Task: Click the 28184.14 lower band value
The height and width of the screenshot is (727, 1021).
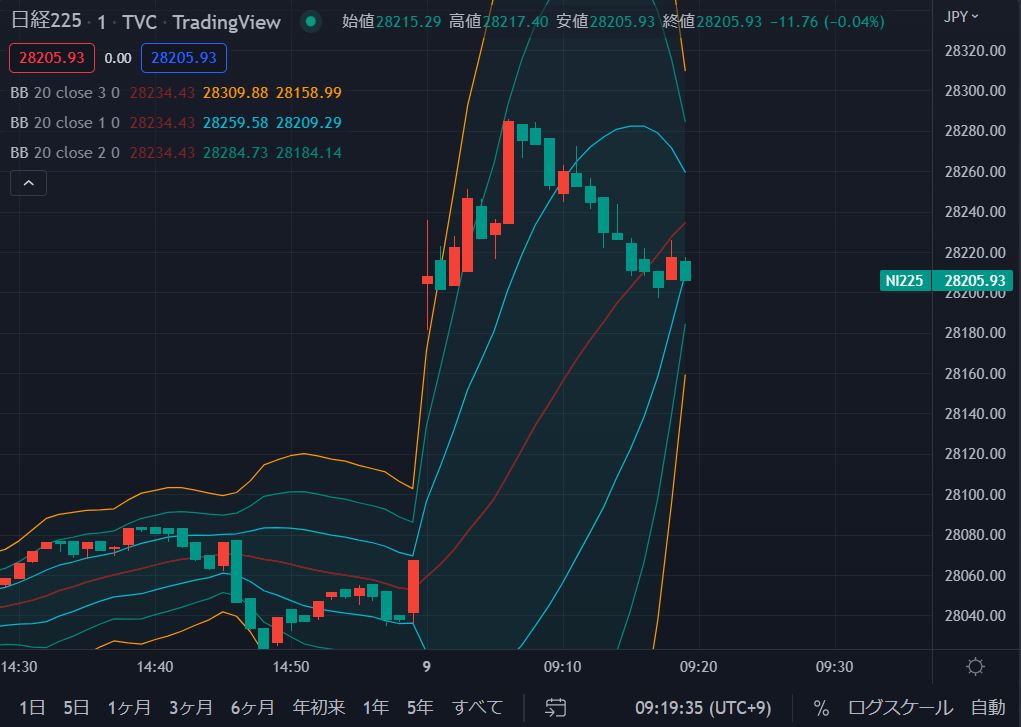Action: (309, 152)
